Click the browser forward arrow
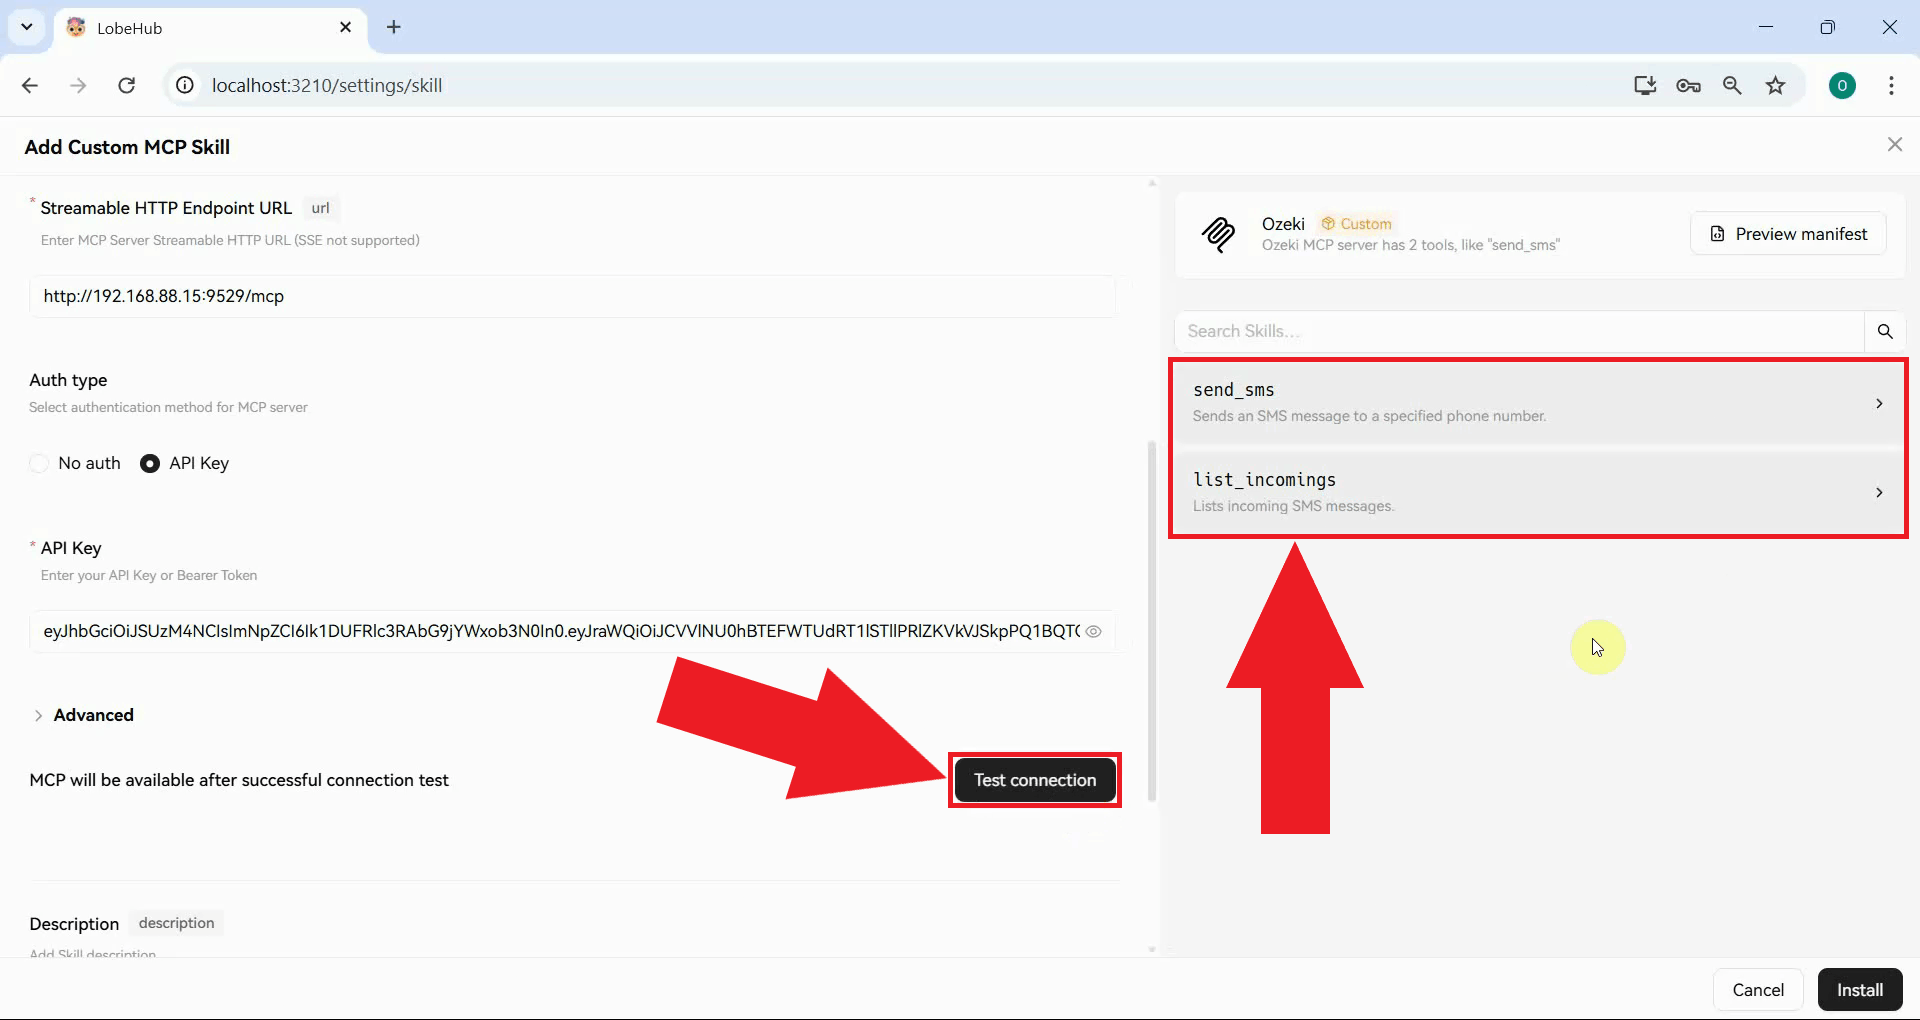Image resolution: width=1920 pixels, height=1020 pixels. click(78, 86)
